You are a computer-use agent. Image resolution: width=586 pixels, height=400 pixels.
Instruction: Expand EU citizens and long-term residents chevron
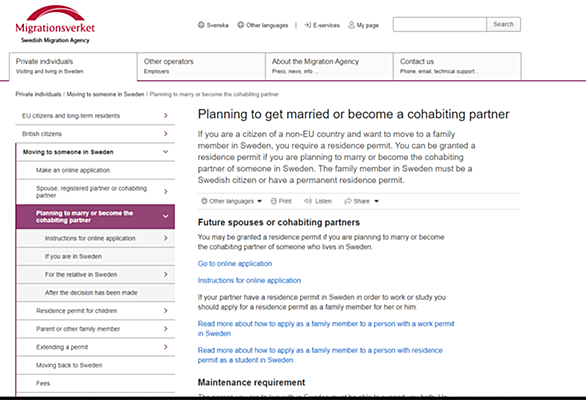(166, 116)
